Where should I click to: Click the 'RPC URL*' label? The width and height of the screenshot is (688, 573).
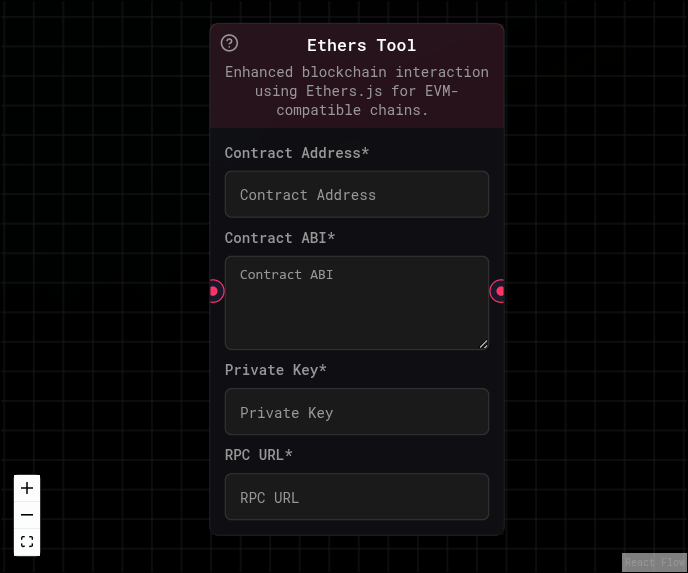pos(258,455)
